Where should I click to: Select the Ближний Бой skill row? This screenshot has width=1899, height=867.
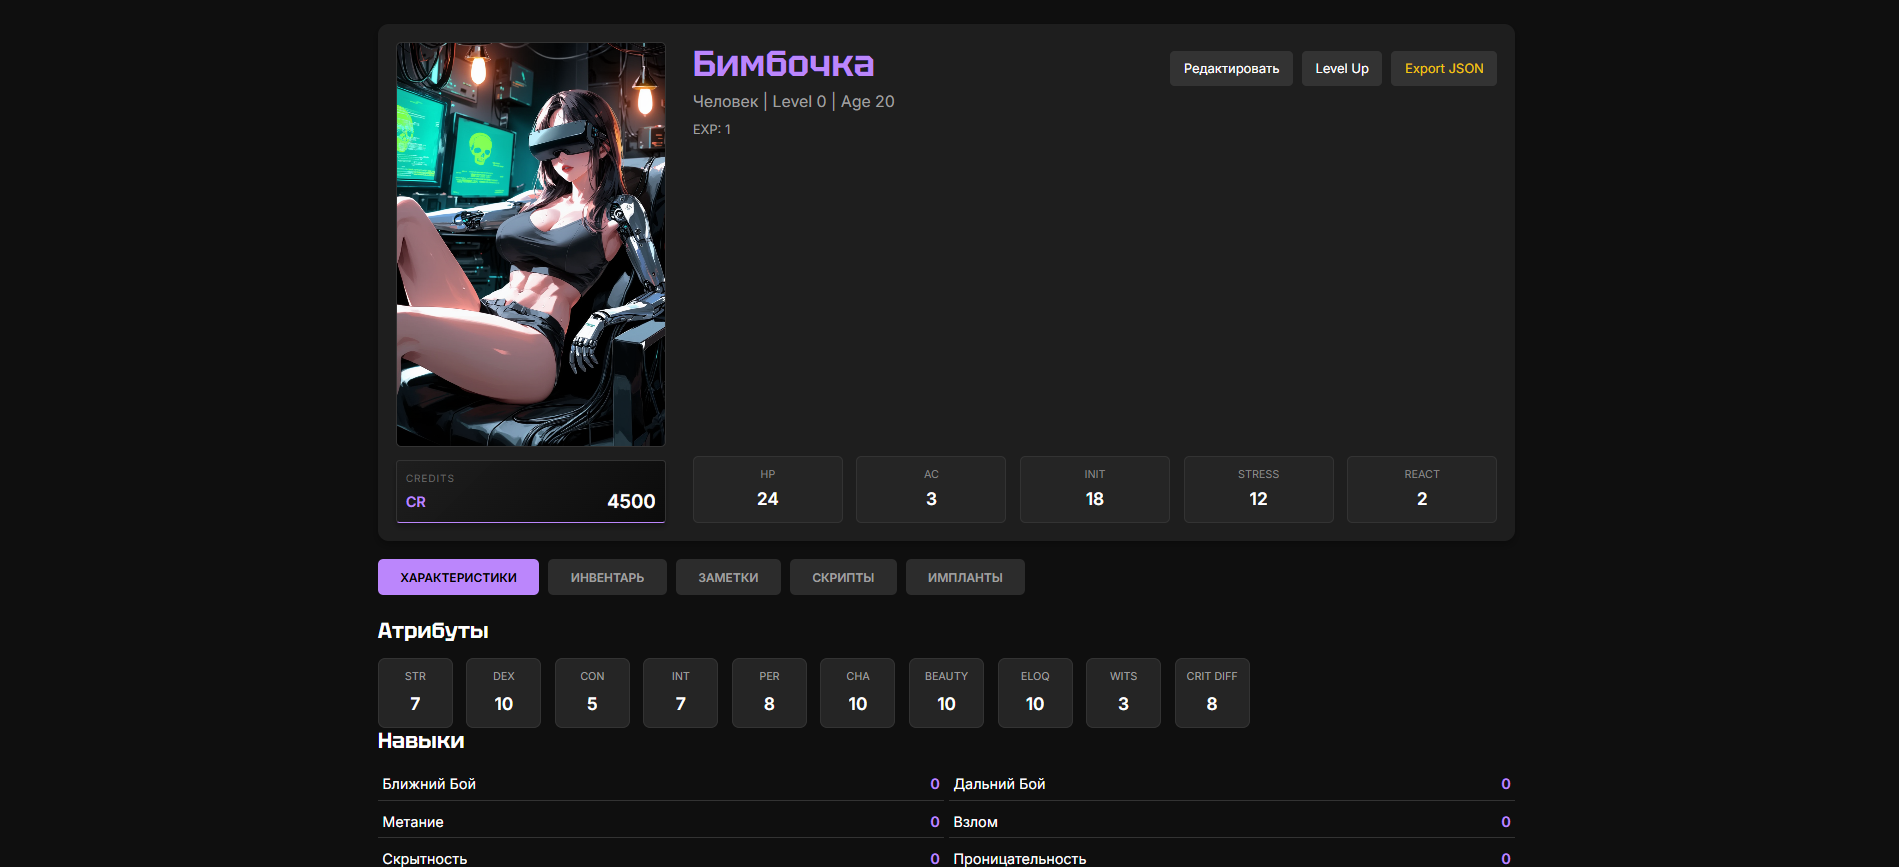coord(661,783)
